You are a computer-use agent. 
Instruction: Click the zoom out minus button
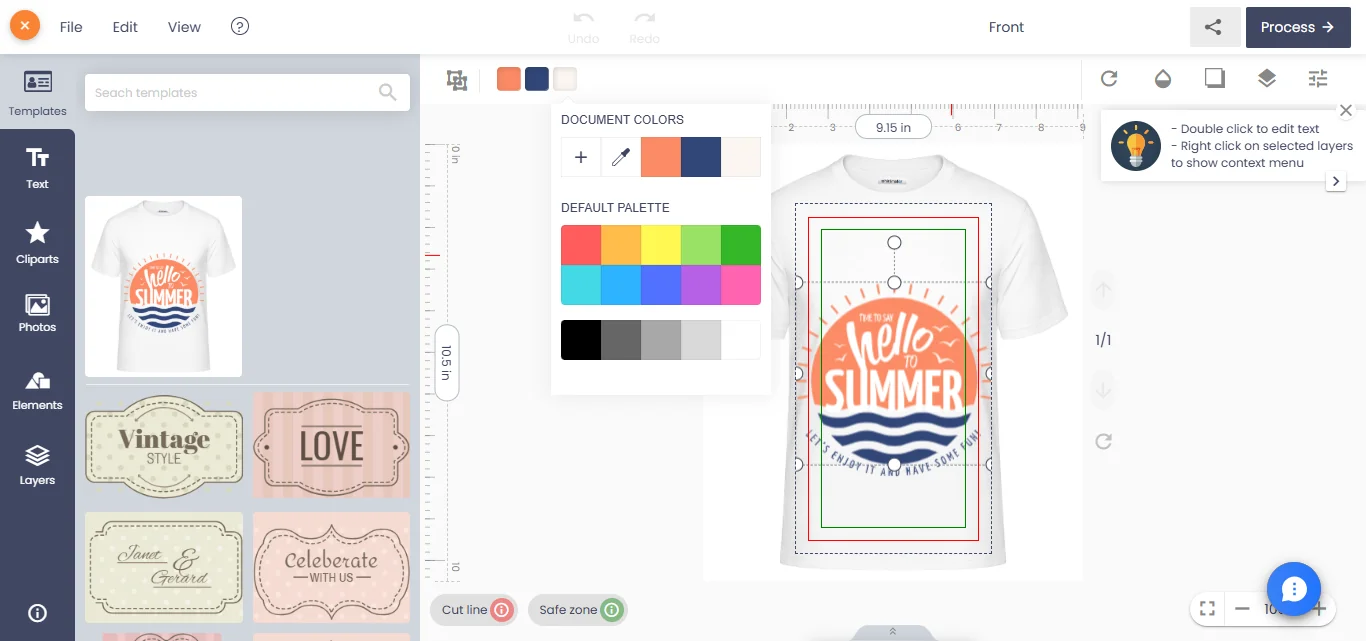1242,608
